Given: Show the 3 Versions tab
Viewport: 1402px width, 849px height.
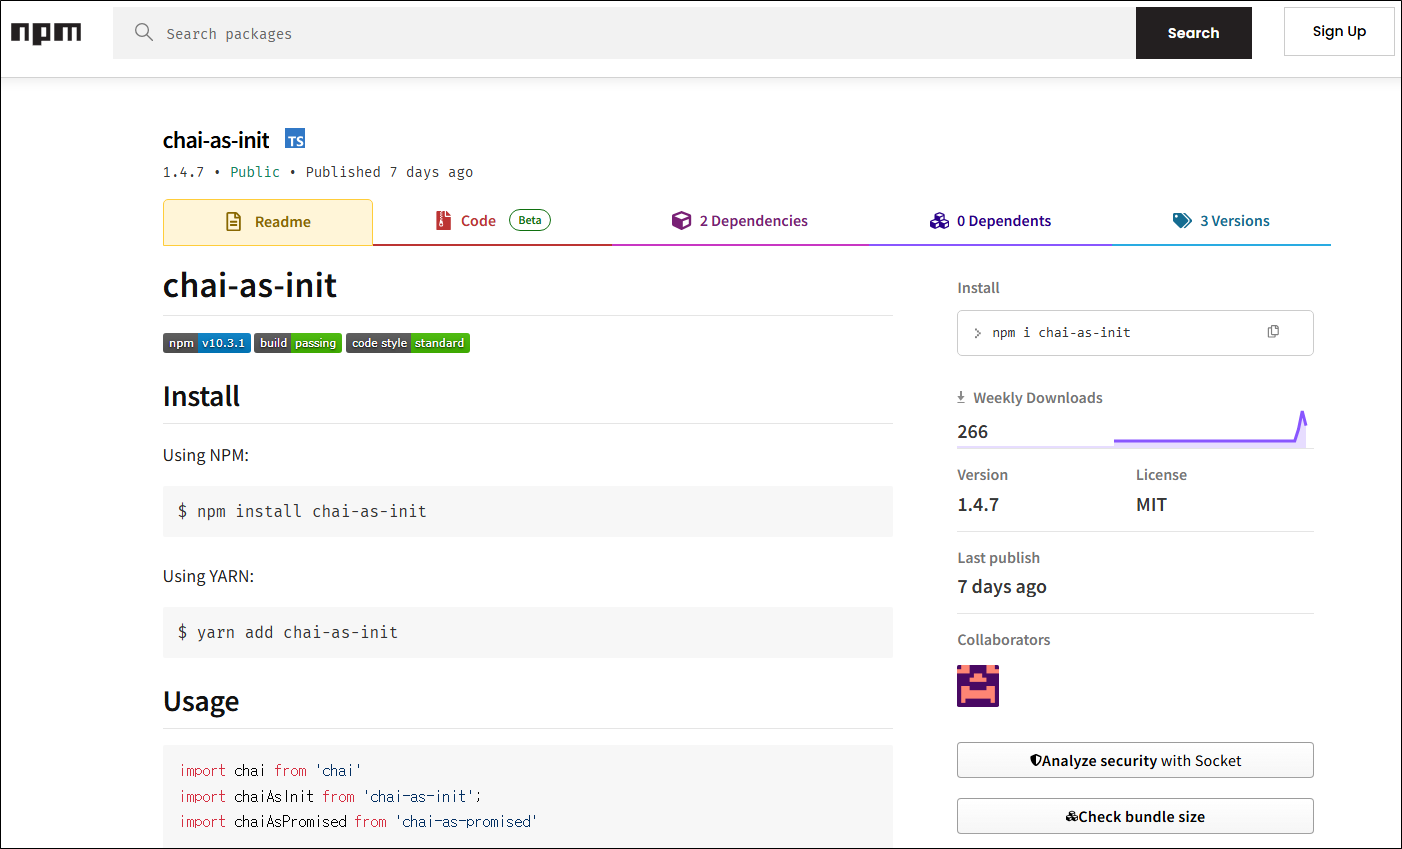Looking at the screenshot, I should tap(1221, 221).
